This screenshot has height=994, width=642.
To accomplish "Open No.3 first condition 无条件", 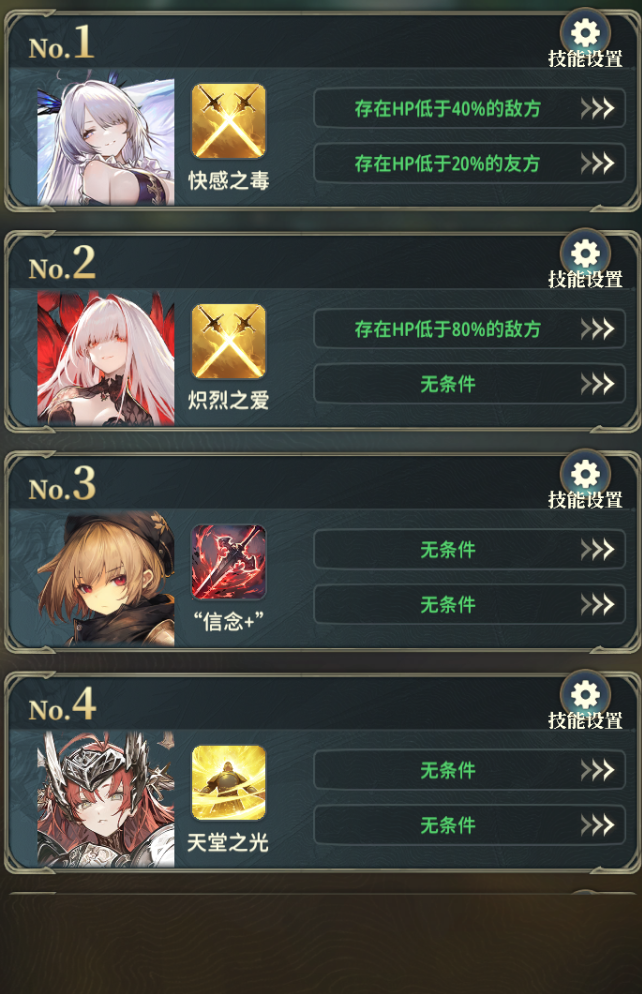I will coord(470,550).
